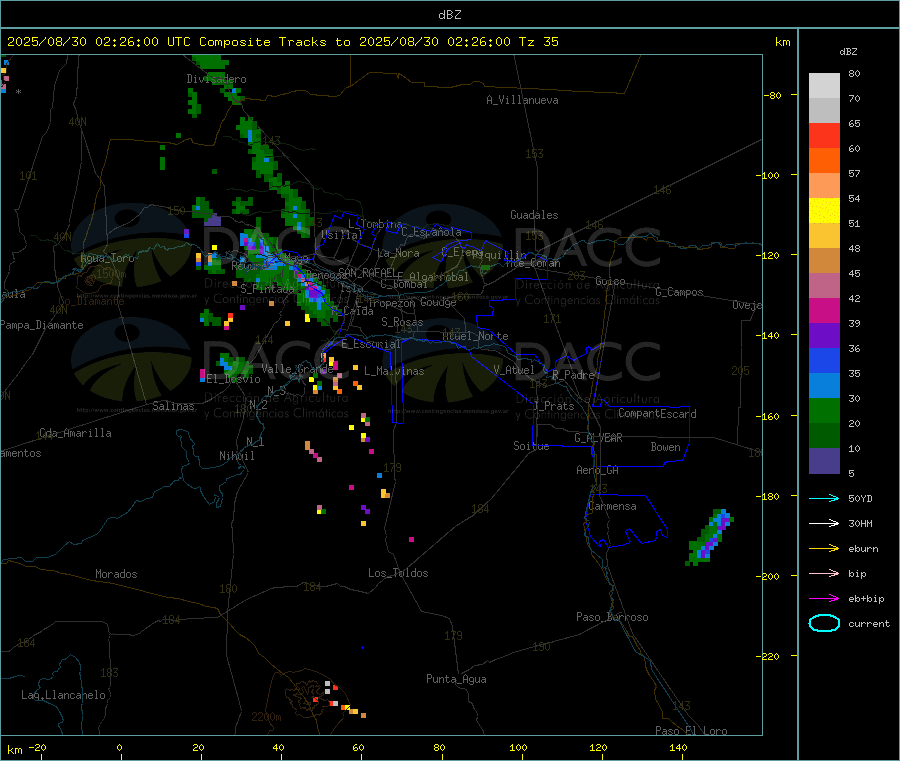Image resolution: width=900 pixels, height=761 pixels.
Task: Click the green 20 dBZ color swatch
Action: click(824, 410)
